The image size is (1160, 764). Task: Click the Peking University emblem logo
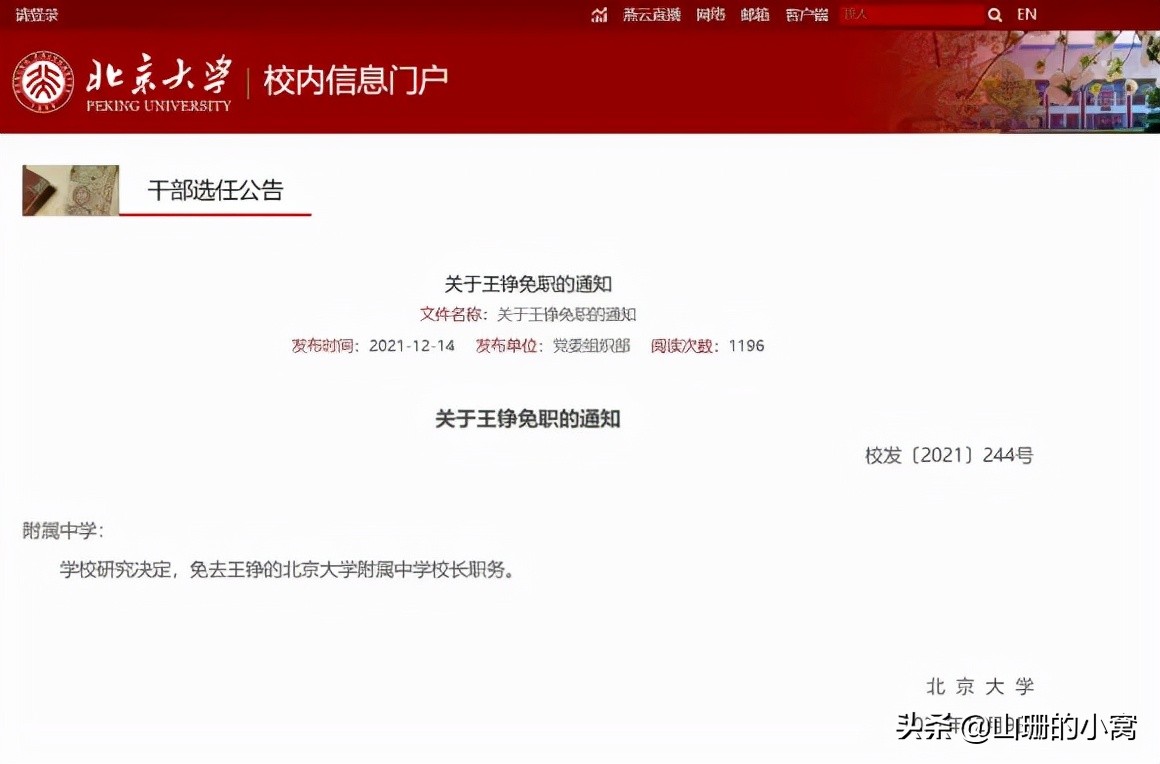click(x=43, y=81)
